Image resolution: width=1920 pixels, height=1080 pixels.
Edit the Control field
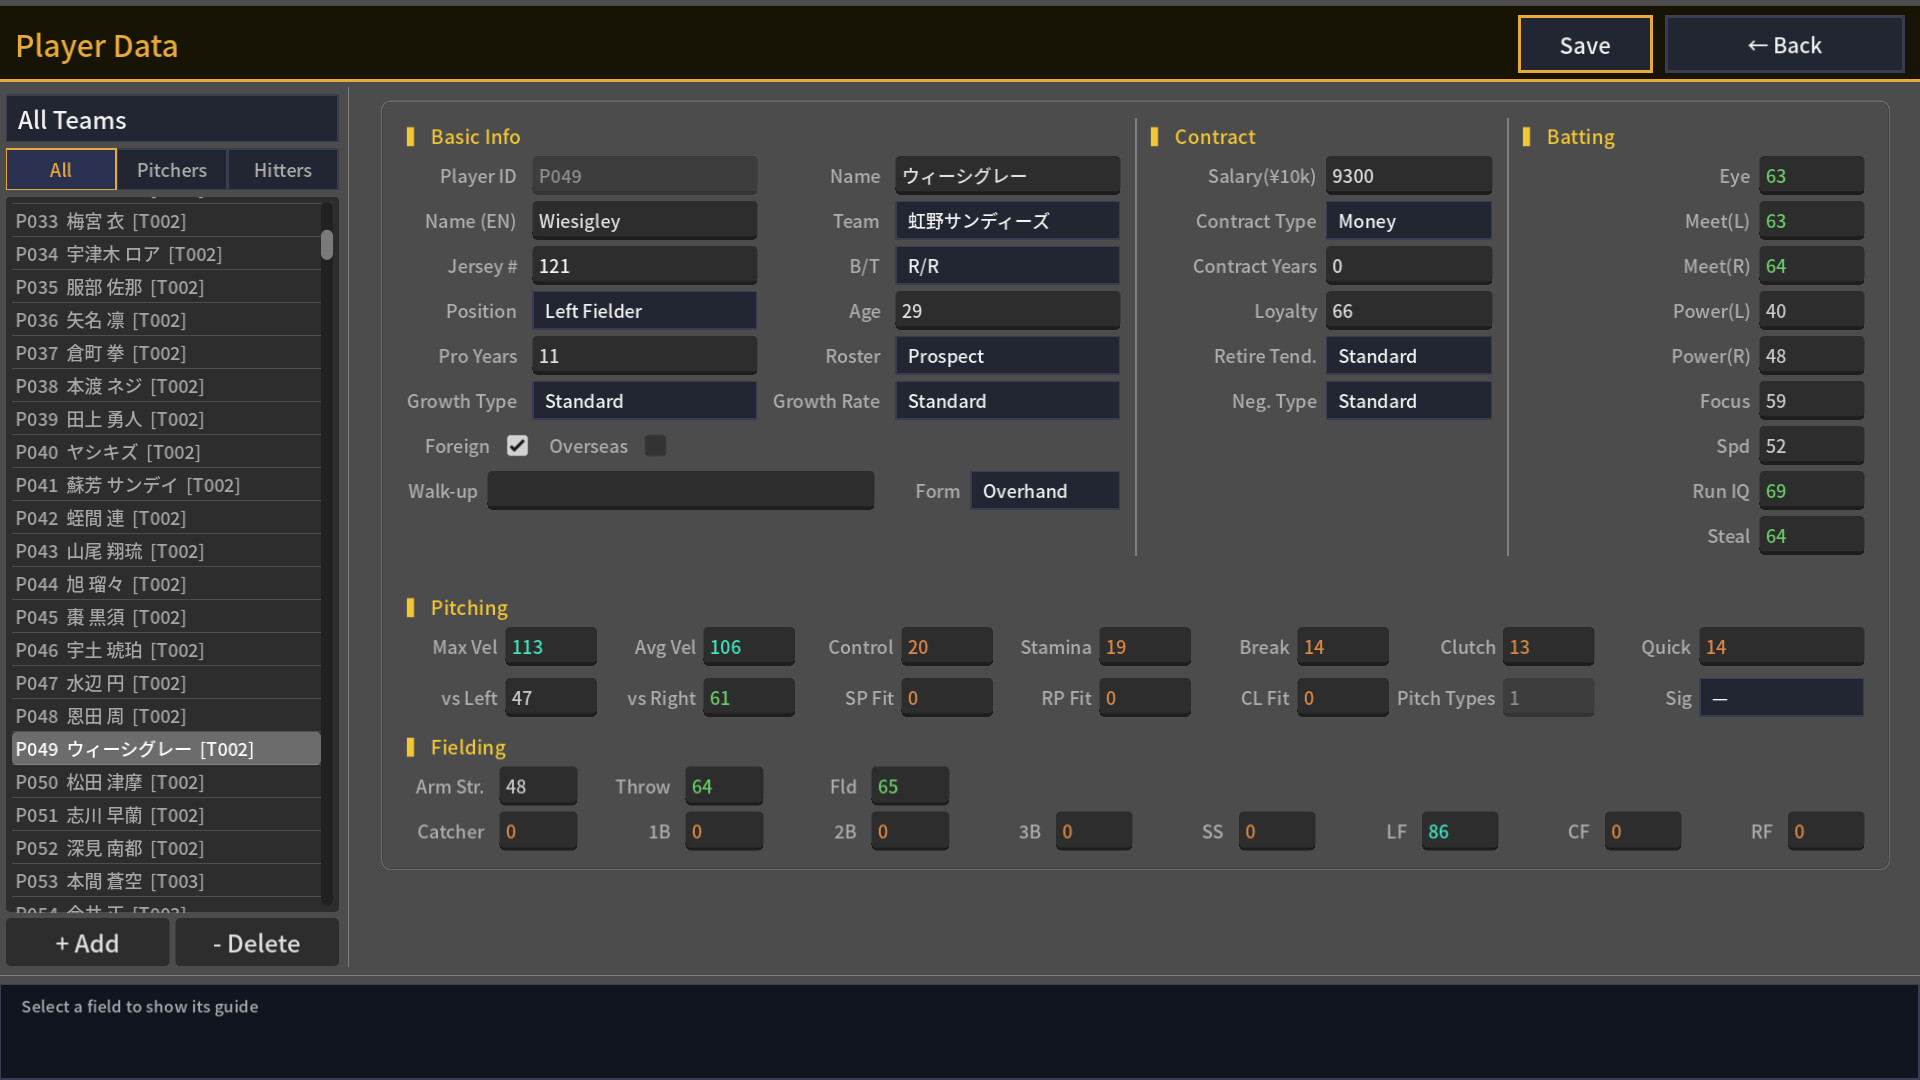(x=947, y=647)
